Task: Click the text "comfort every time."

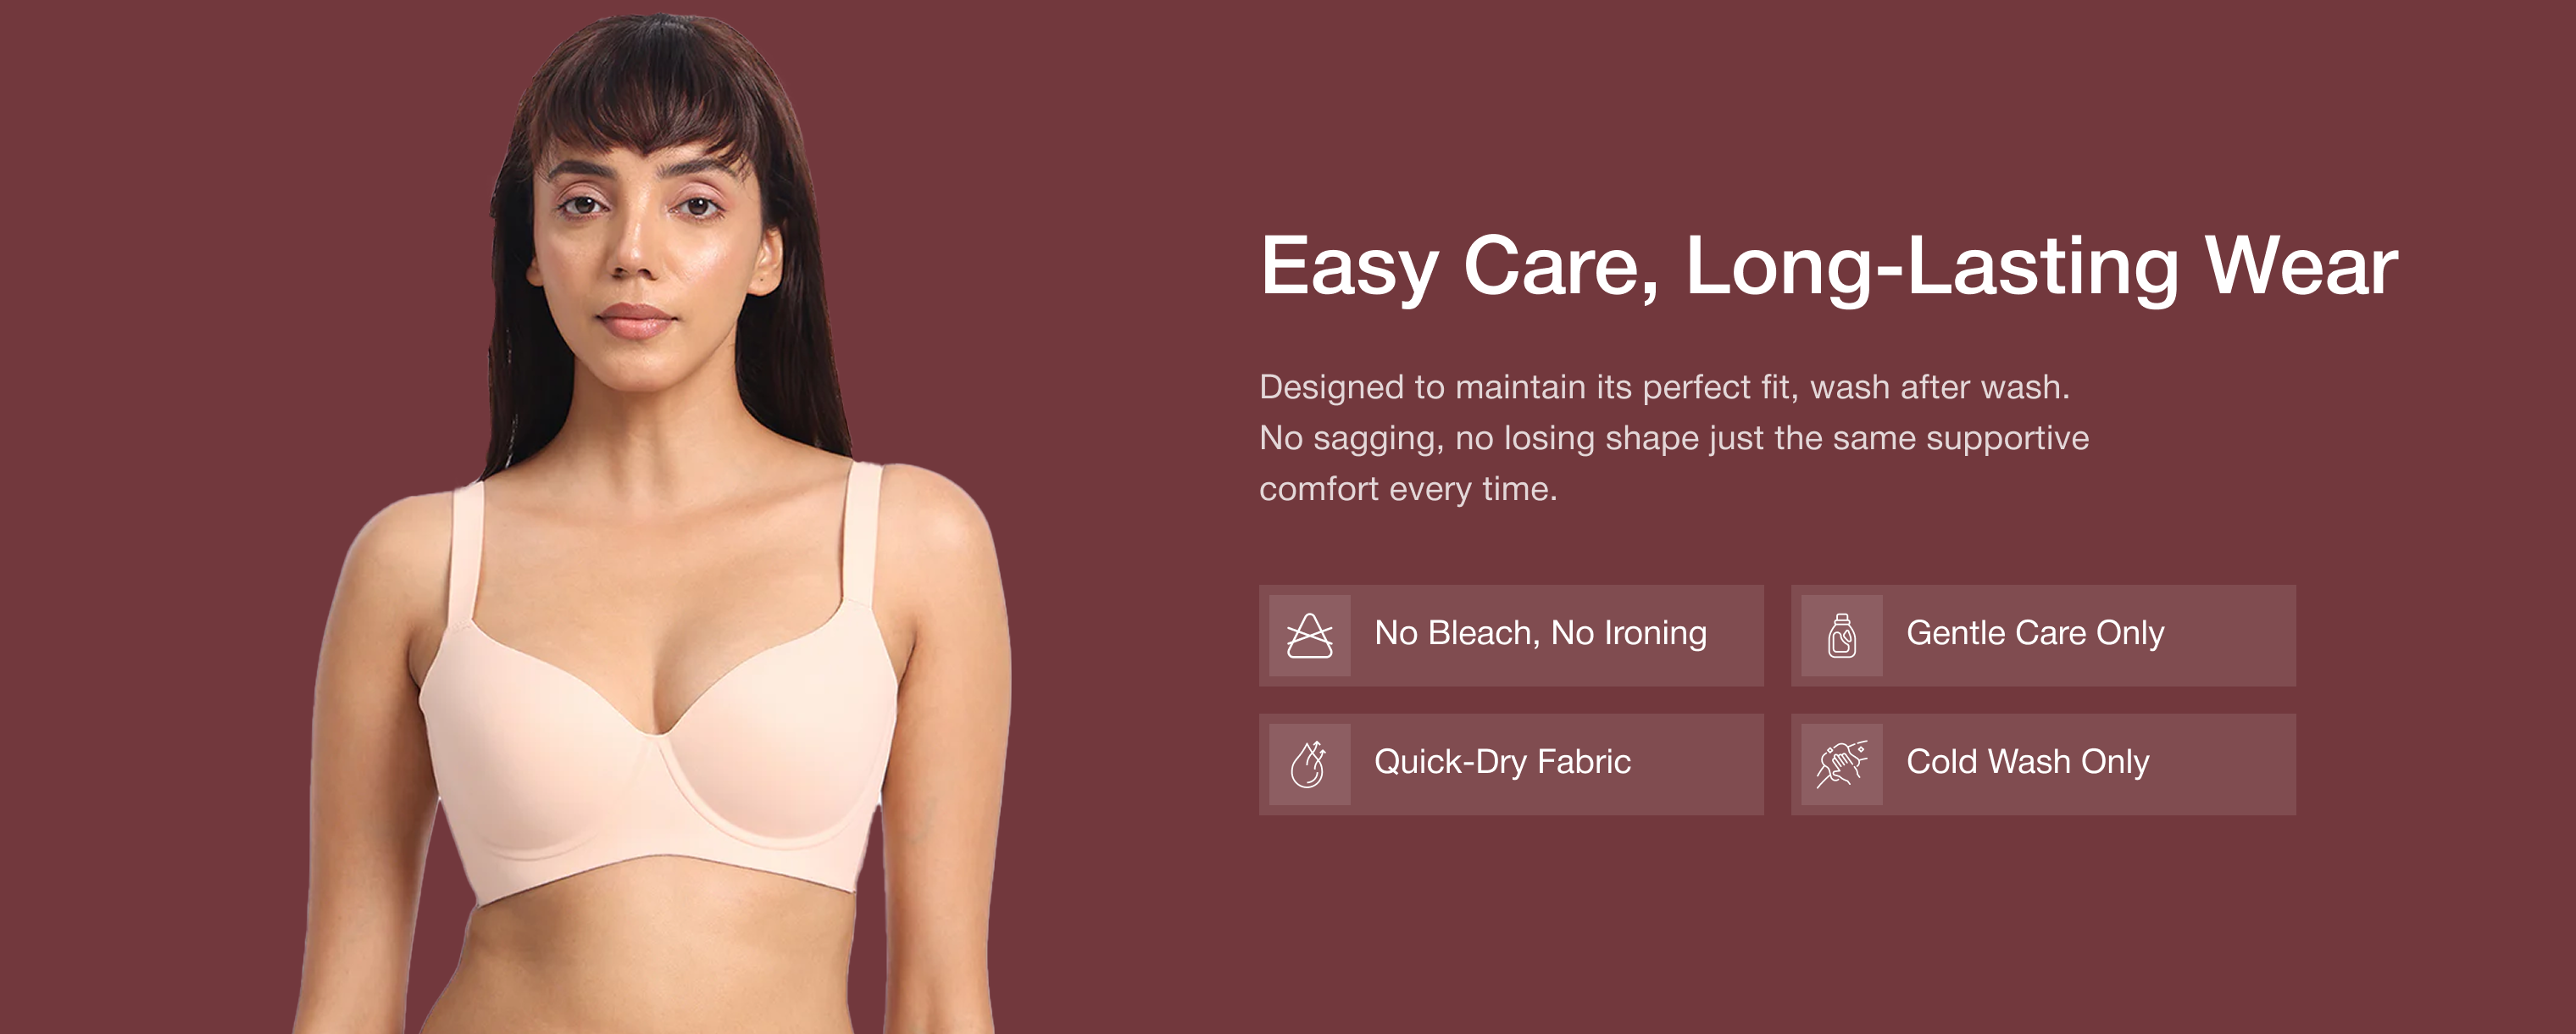Action: click(1408, 490)
